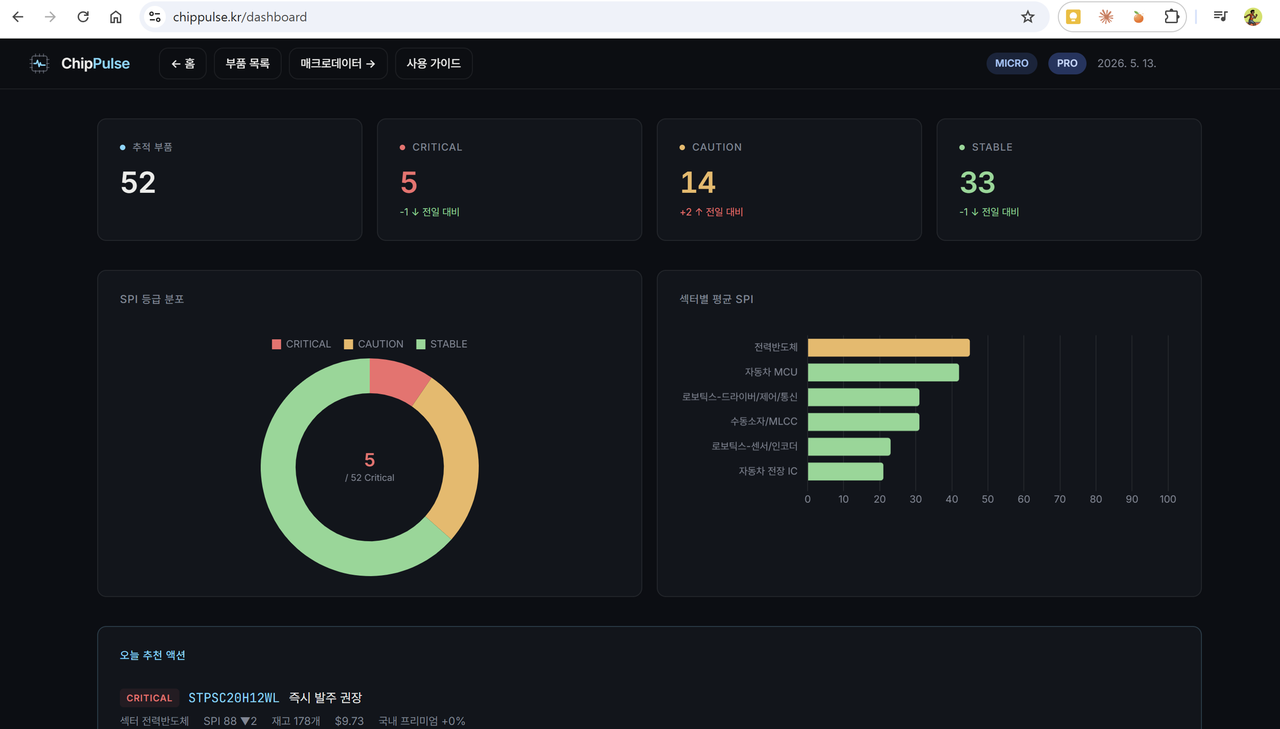The width and height of the screenshot is (1280, 729).
Task: View site information icon in address bar
Action: tap(155, 17)
